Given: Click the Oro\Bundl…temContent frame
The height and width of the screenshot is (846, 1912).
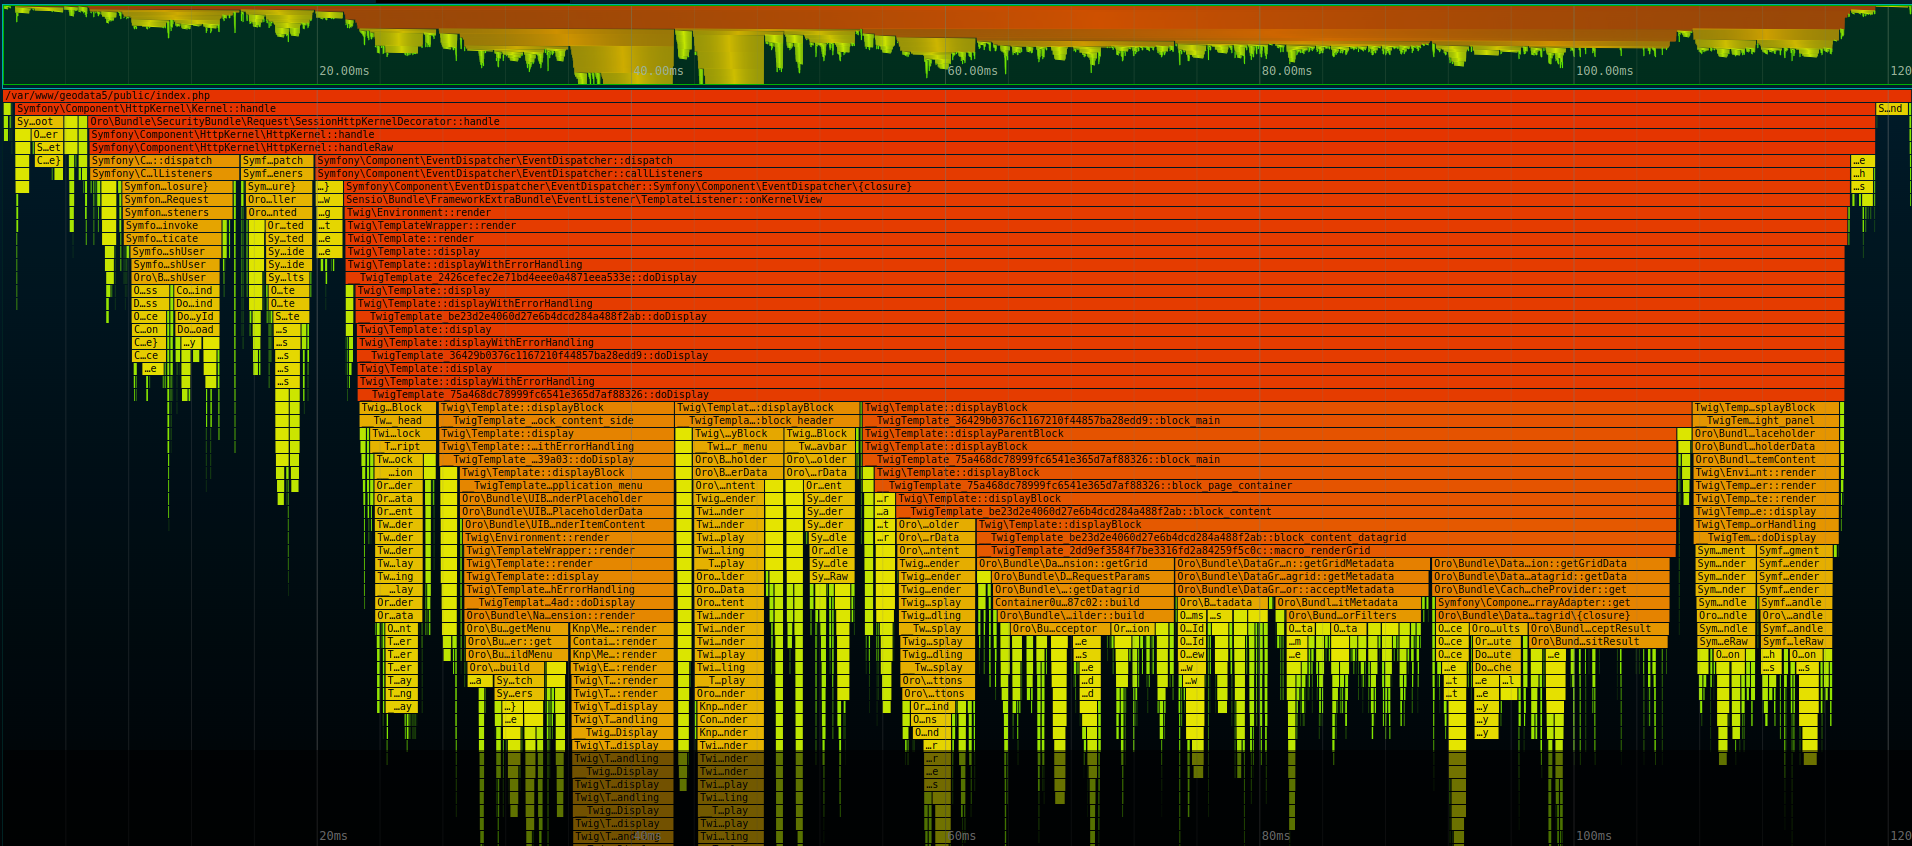Looking at the screenshot, I should pos(1766,460).
